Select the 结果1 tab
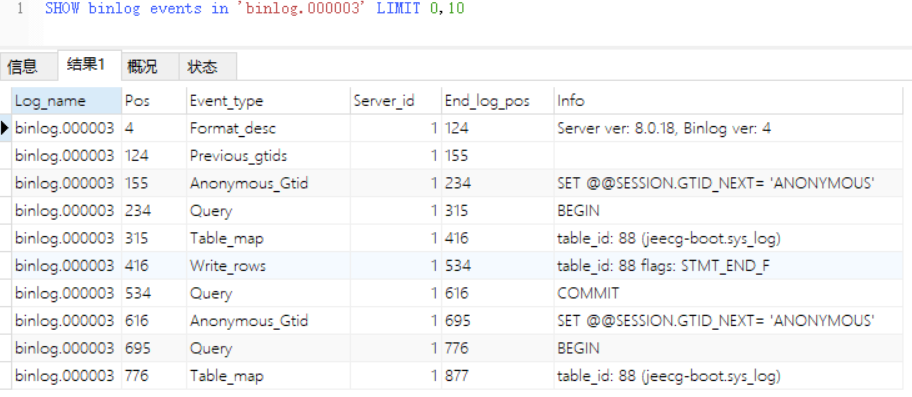912x397 pixels. coord(89,65)
